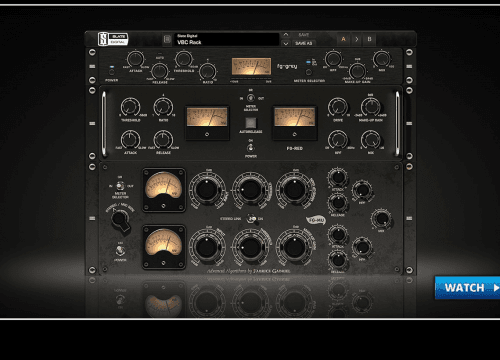
Task: Load the previous preset with the up chevron
Action: 286,35
